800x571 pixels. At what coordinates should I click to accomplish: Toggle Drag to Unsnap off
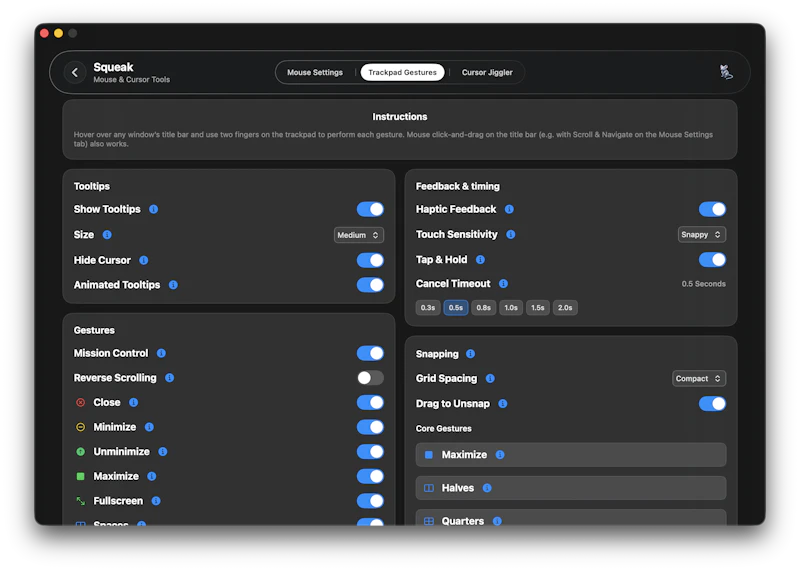(x=712, y=404)
